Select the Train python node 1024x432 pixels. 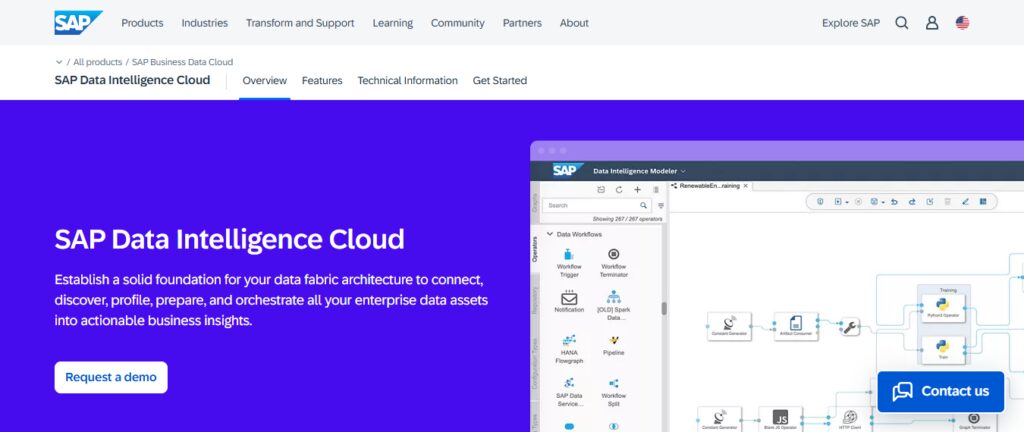pos(943,350)
